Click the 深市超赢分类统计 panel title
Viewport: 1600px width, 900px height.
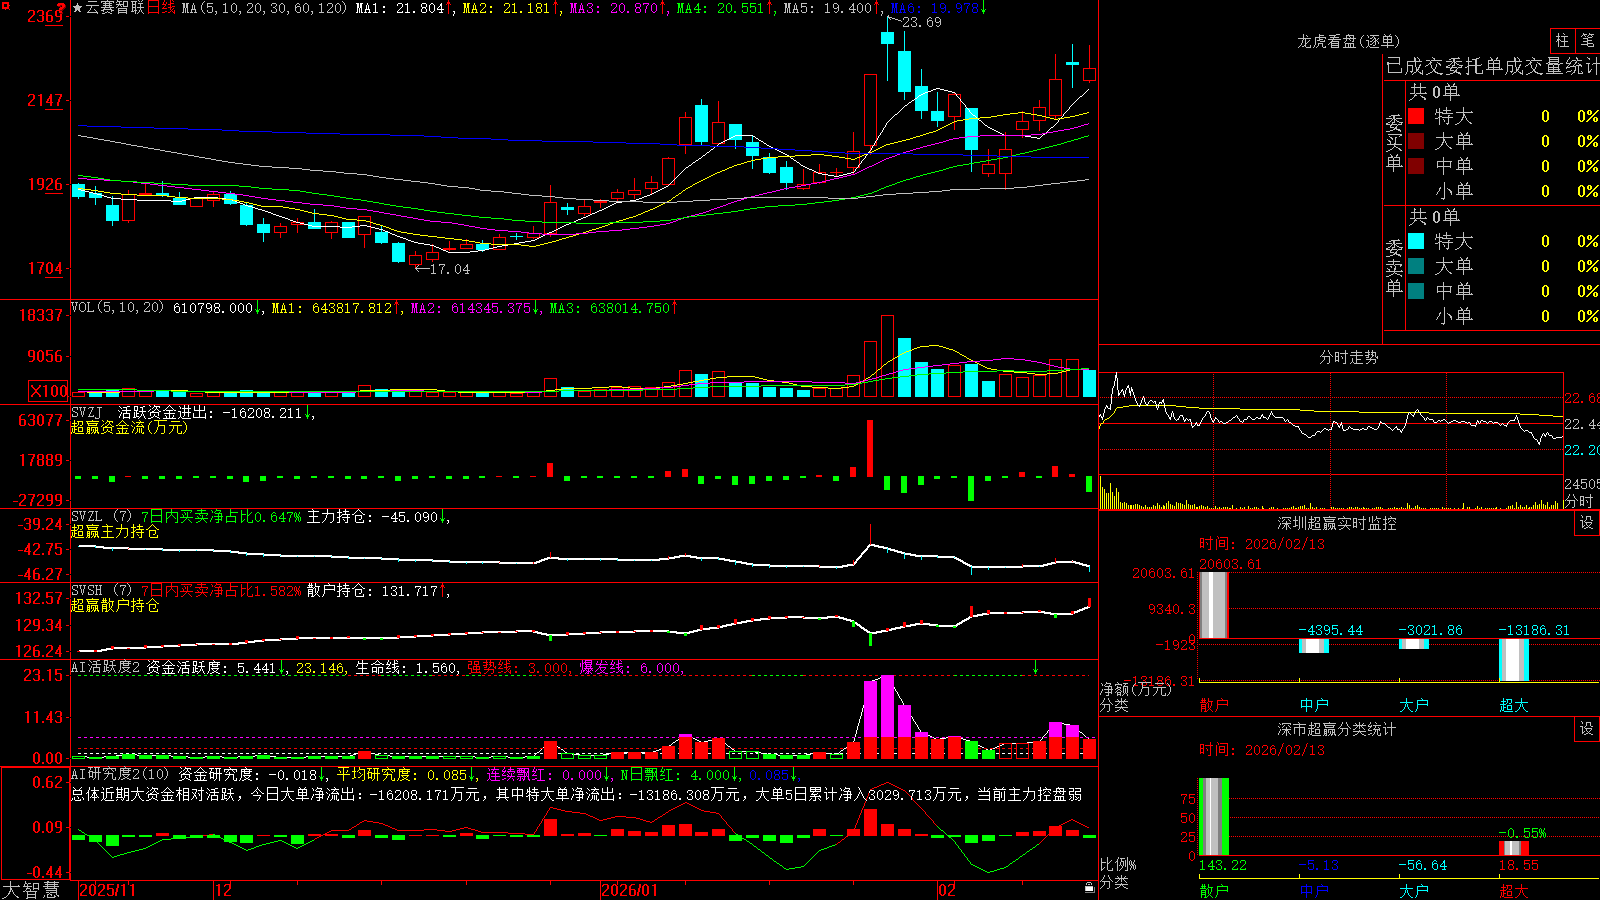[x=1337, y=729]
